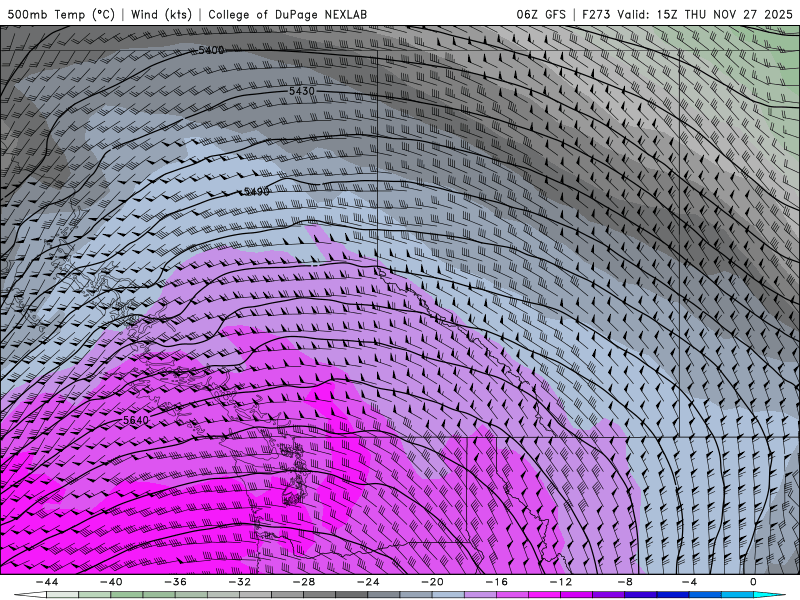This screenshot has height=600, width=800.
Task: Select the -16 colorbar tick label
Action: (497, 582)
